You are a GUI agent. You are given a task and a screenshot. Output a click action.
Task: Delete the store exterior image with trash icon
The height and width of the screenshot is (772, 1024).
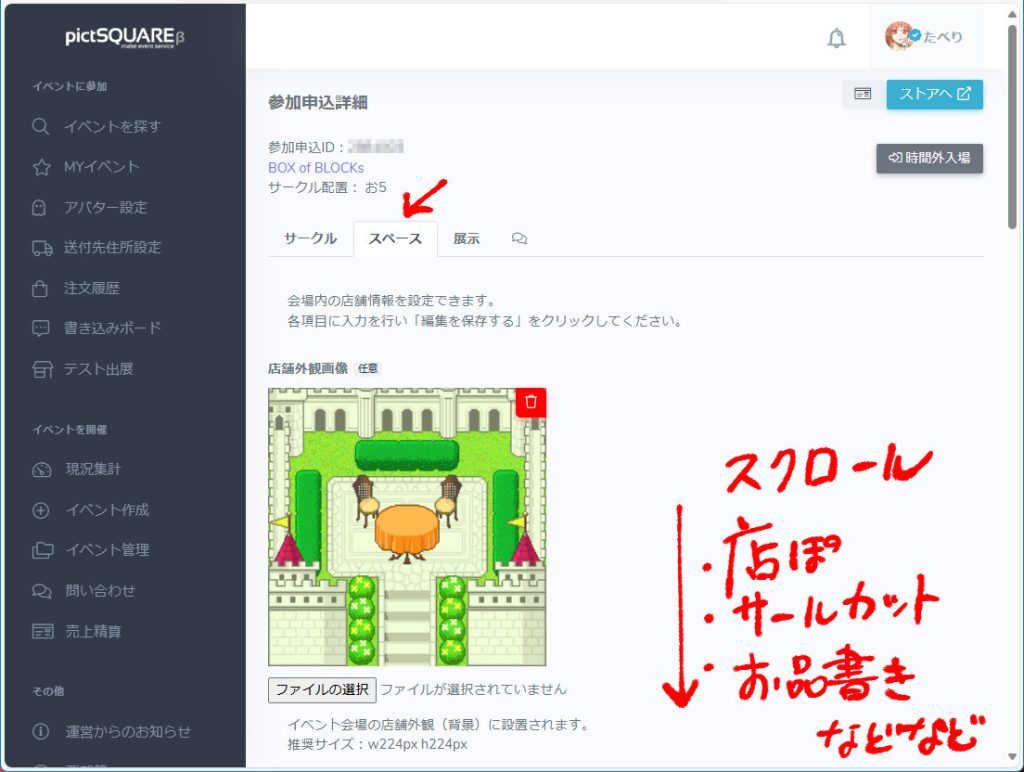tap(531, 402)
